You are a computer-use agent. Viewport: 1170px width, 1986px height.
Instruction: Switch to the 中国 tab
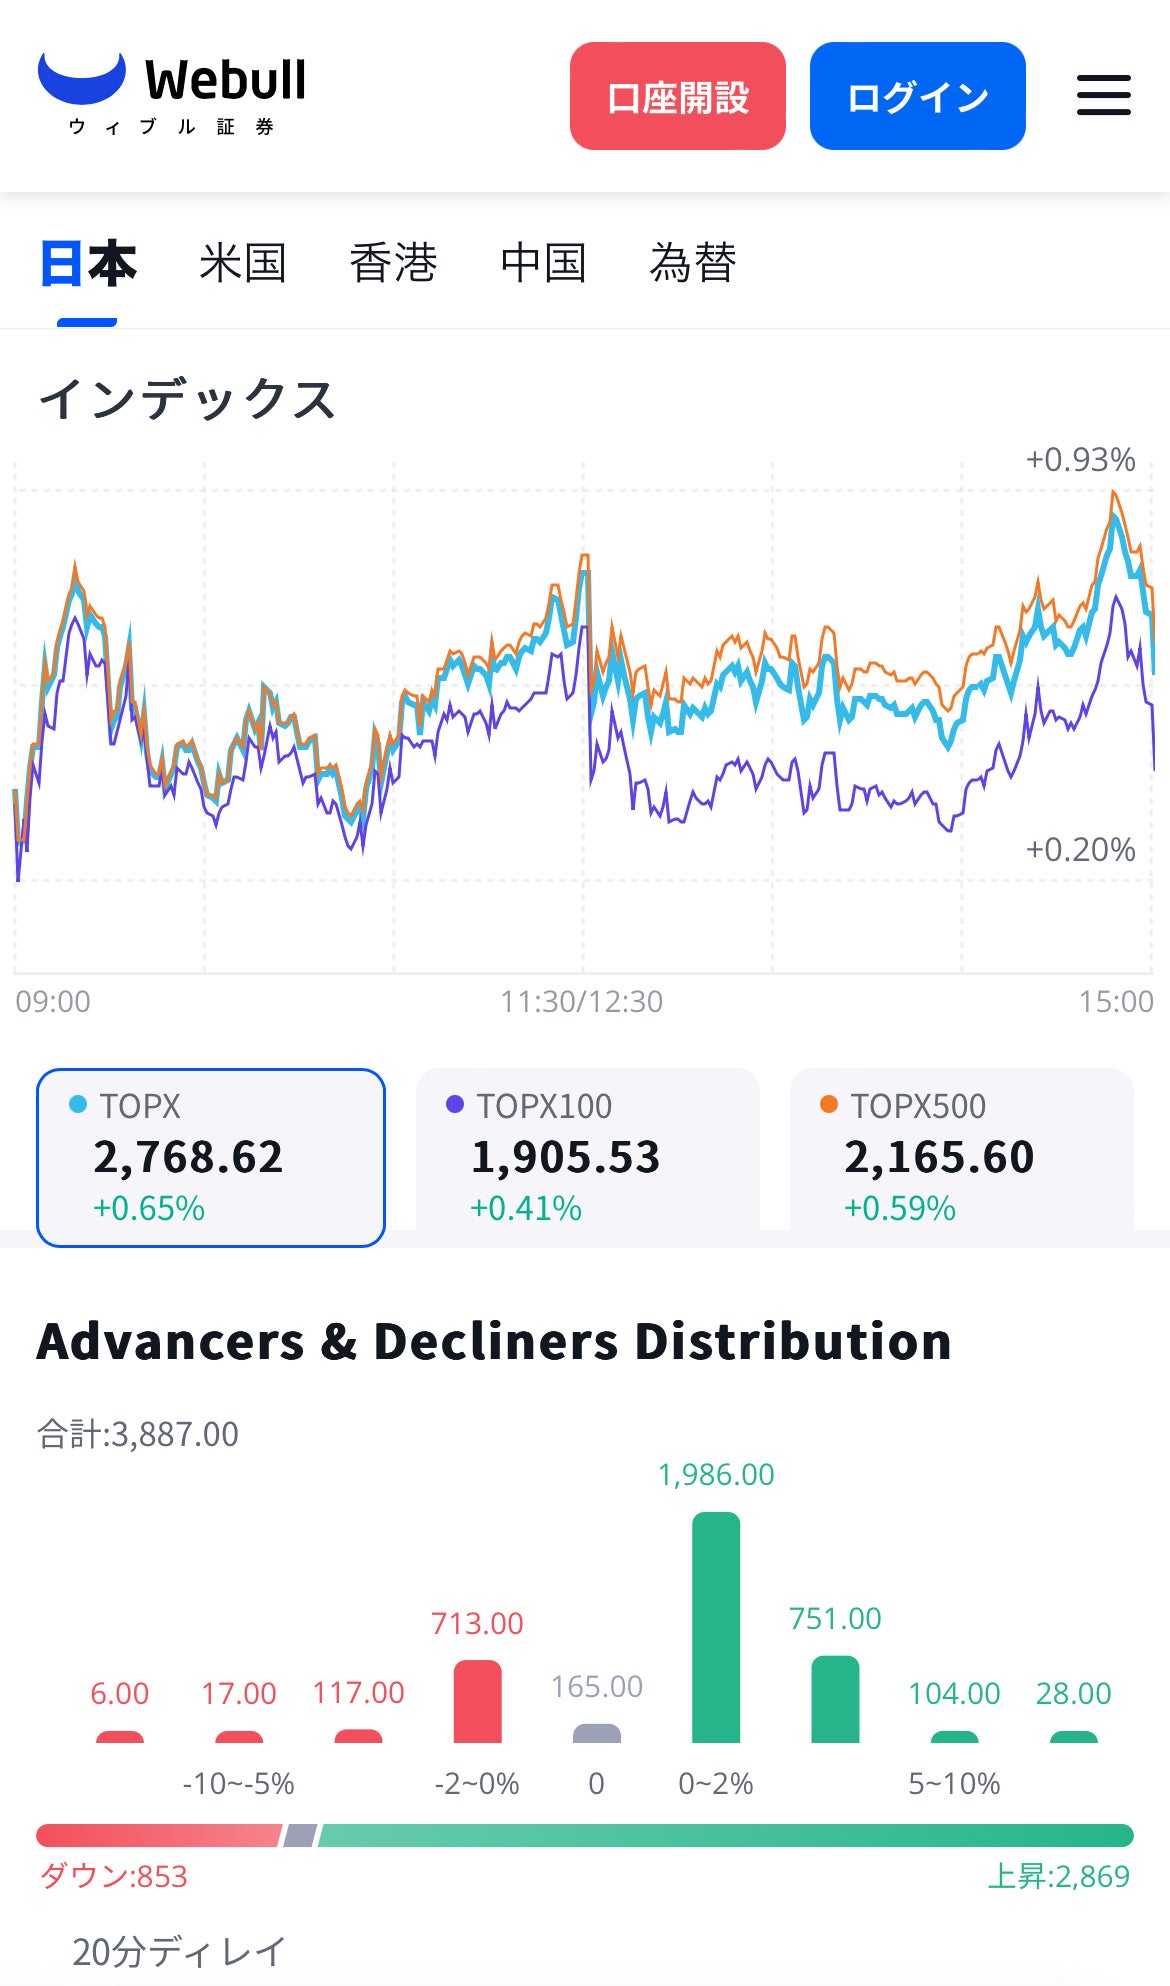pos(543,264)
